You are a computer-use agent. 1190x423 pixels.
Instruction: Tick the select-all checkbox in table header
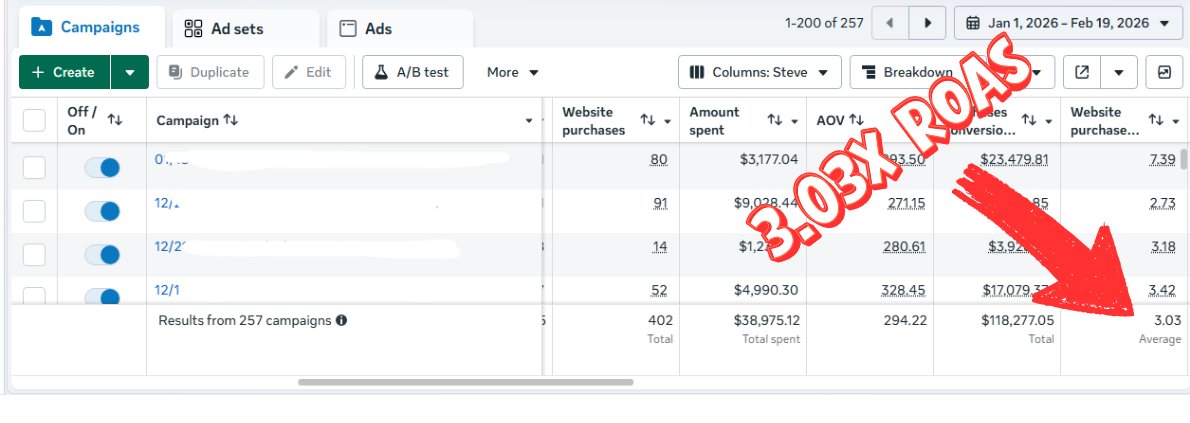pyautogui.click(x=34, y=120)
